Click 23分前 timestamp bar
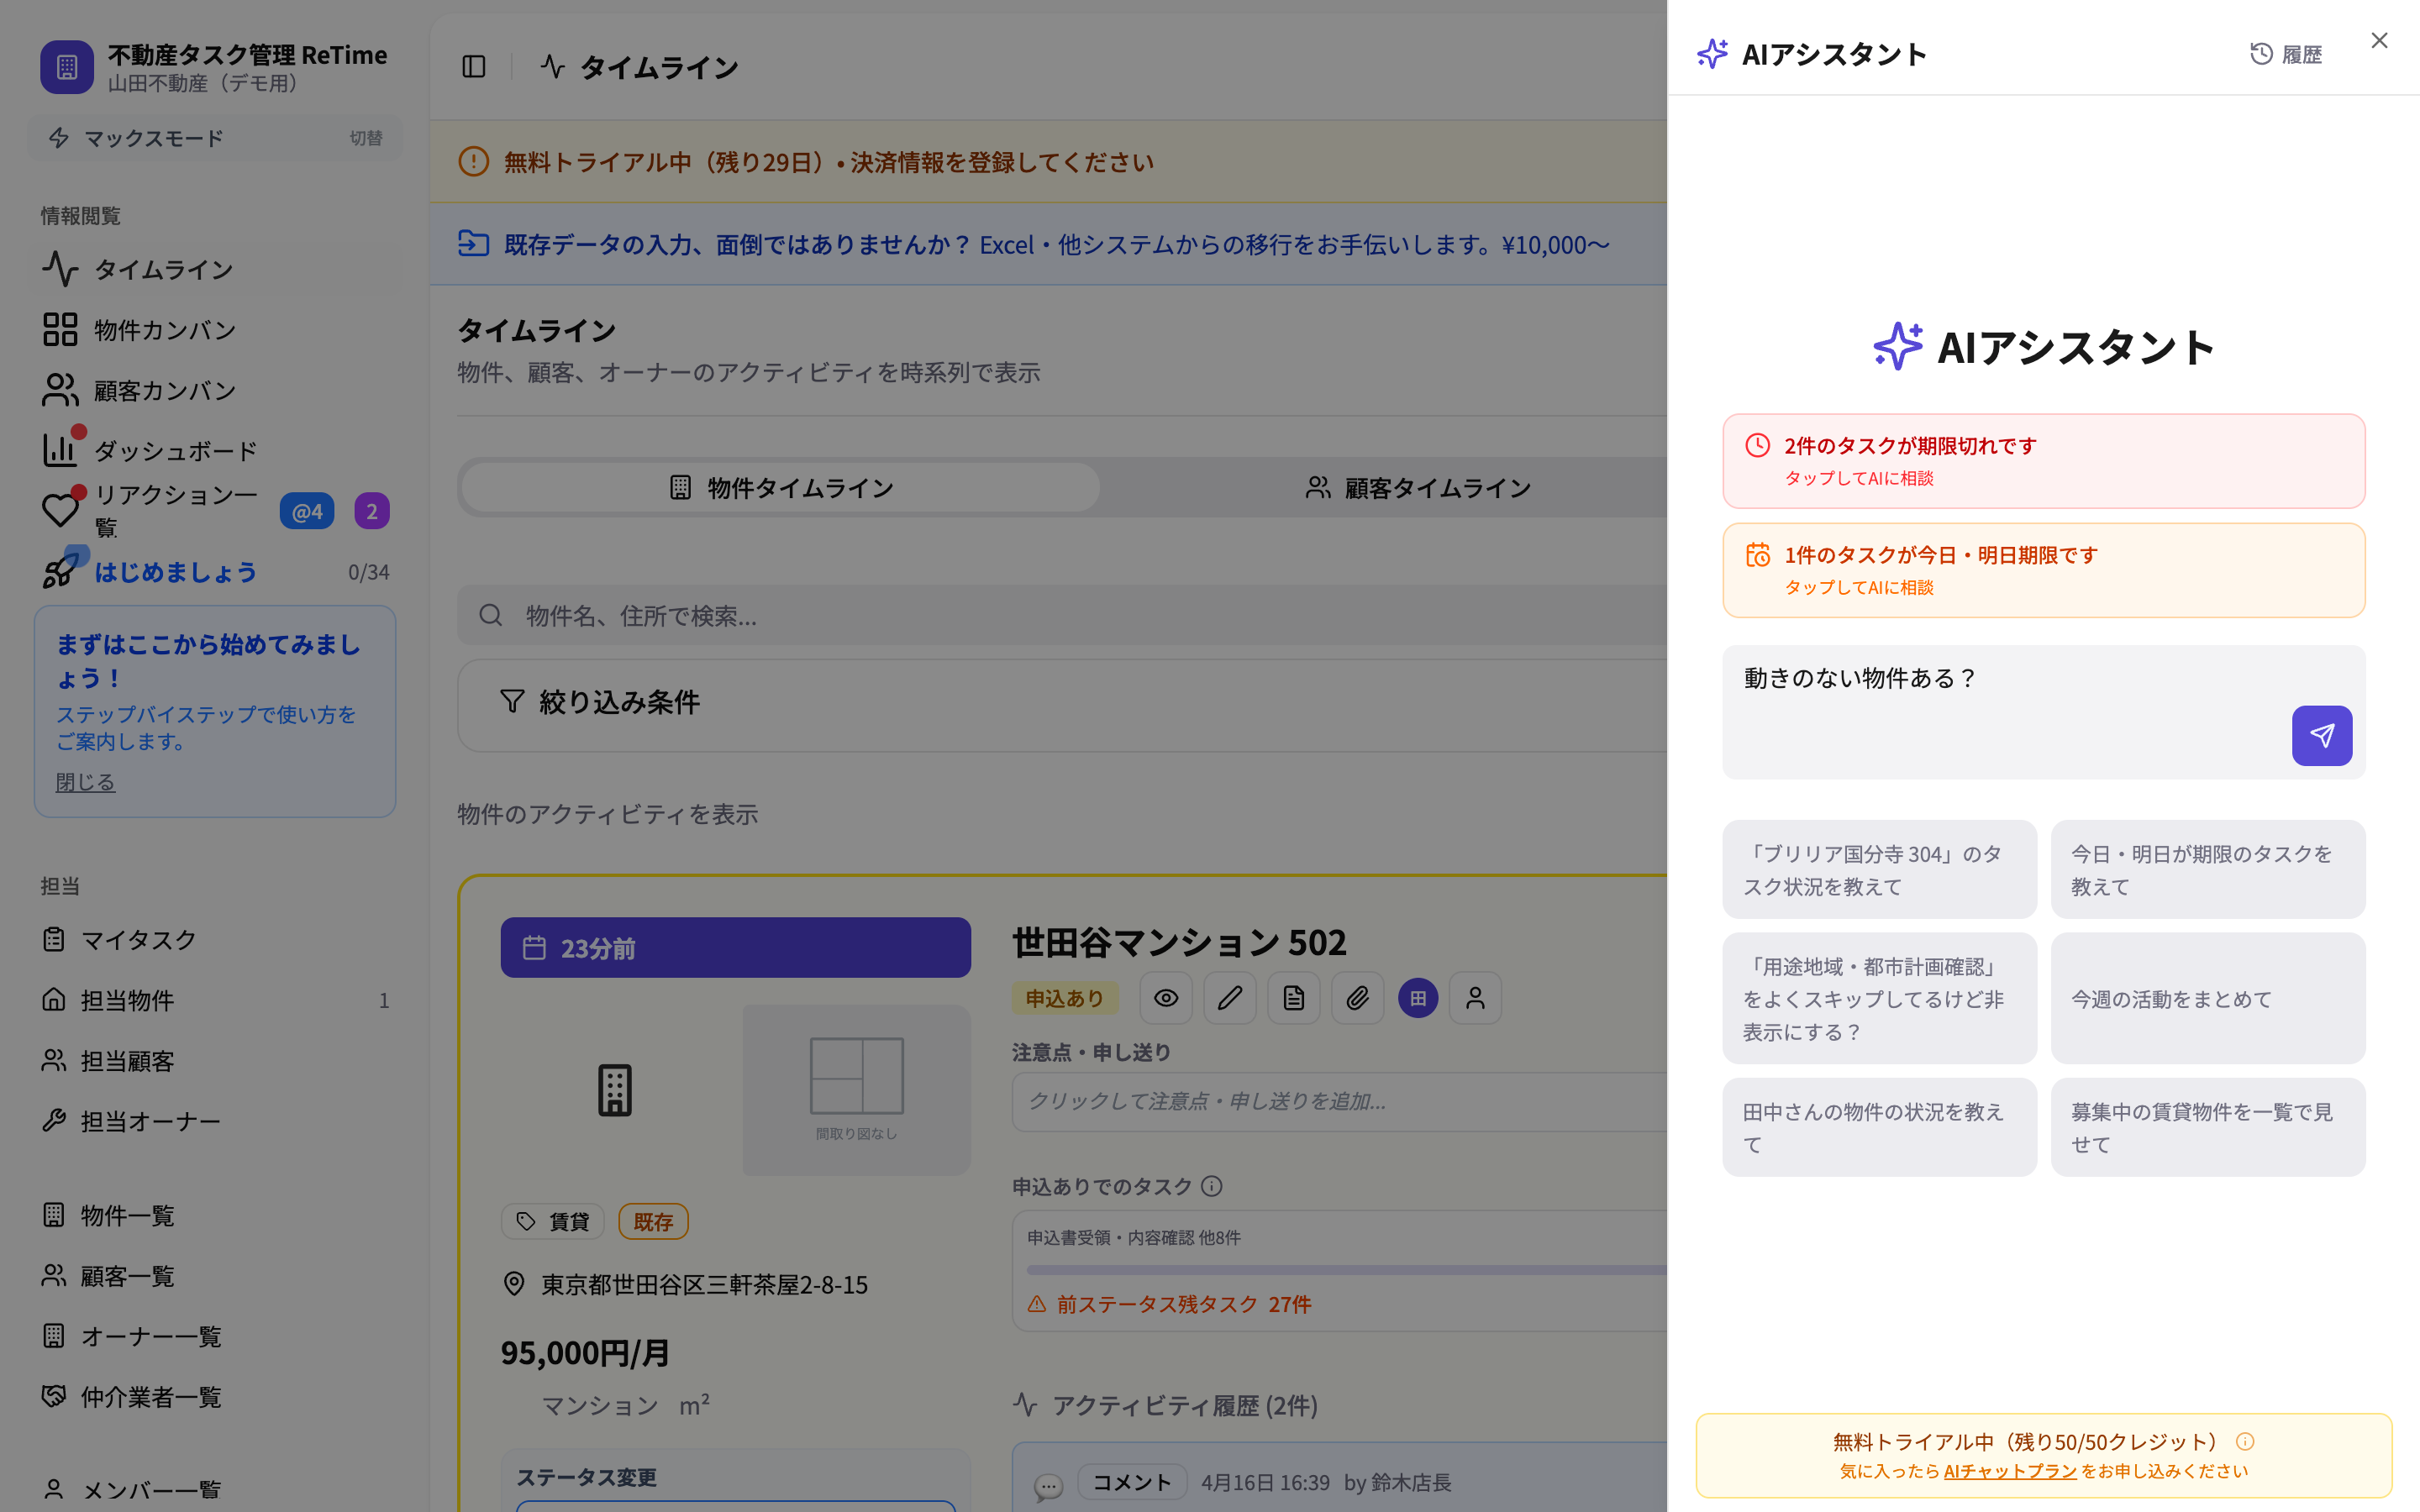Image resolution: width=2420 pixels, height=1512 pixels. pyautogui.click(x=735, y=948)
